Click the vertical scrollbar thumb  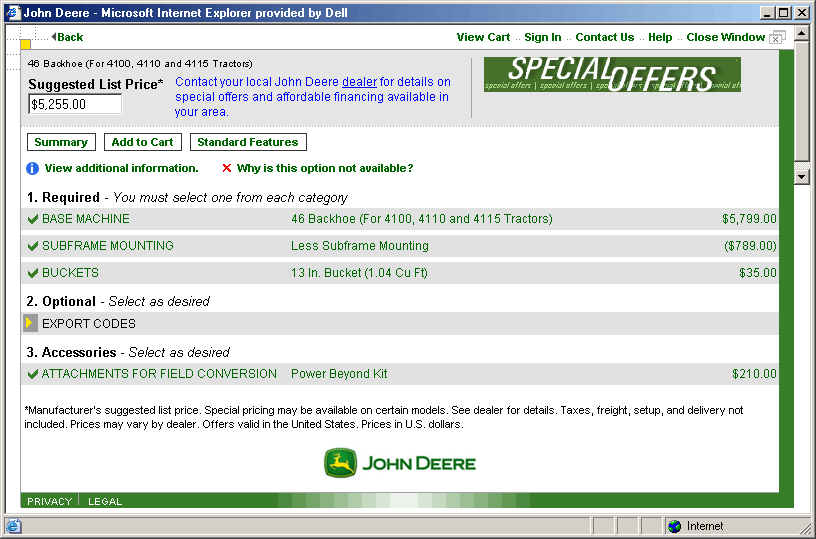pyautogui.click(x=802, y=101)
